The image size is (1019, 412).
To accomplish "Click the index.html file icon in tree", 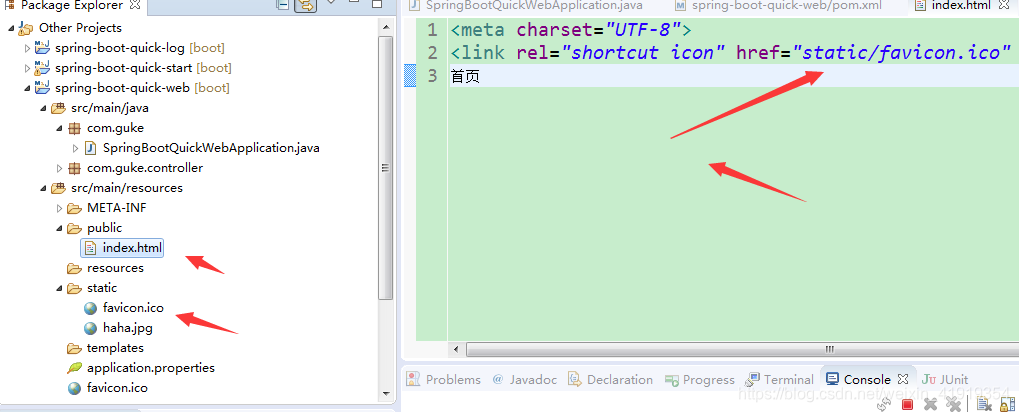I will click(90, 248).
